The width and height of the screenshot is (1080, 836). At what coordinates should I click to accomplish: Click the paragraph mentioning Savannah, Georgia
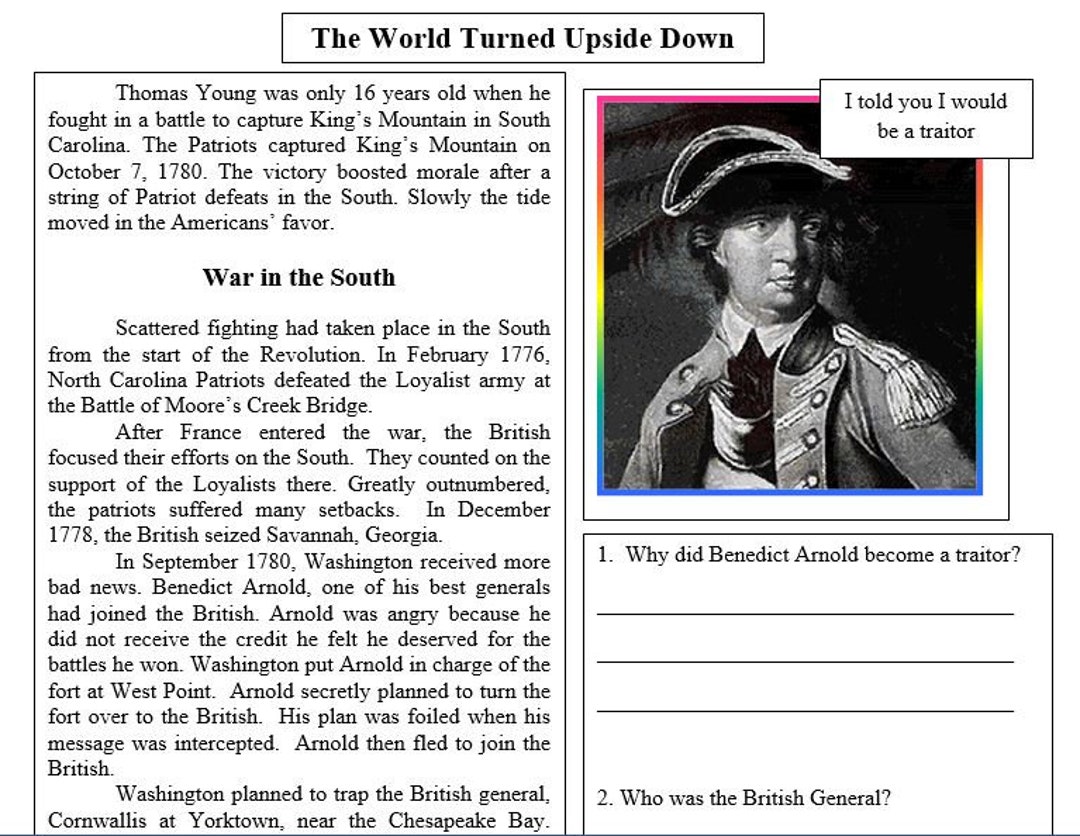tap(295, 470)
